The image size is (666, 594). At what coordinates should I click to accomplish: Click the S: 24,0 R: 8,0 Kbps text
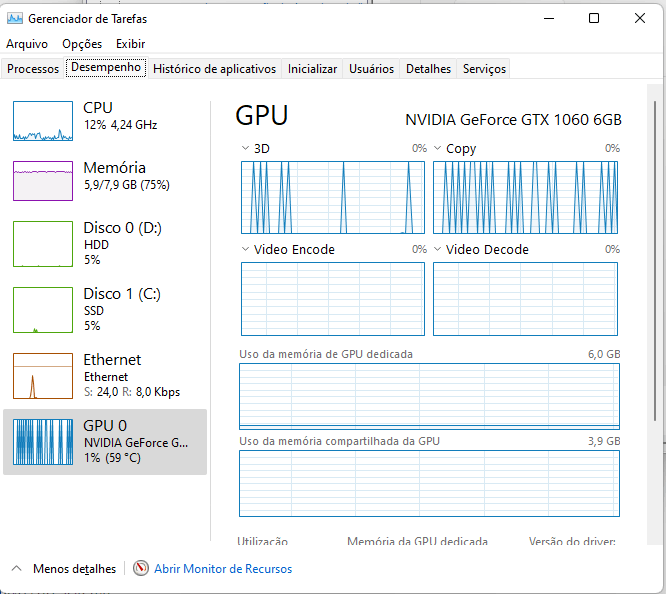pyautogui.click(x=132, y=392)
